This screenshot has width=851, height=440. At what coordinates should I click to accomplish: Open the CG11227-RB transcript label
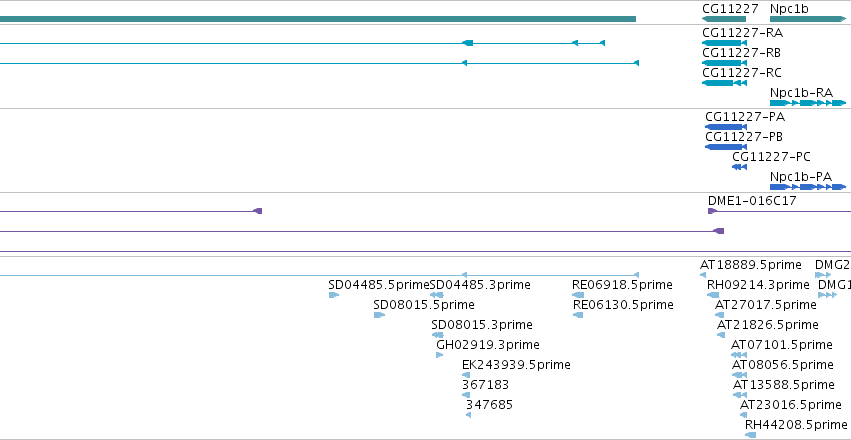click(x=741, y=53)
